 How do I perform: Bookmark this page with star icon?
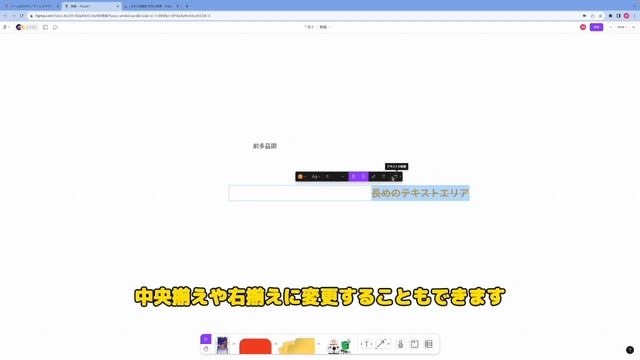point(600,16)
